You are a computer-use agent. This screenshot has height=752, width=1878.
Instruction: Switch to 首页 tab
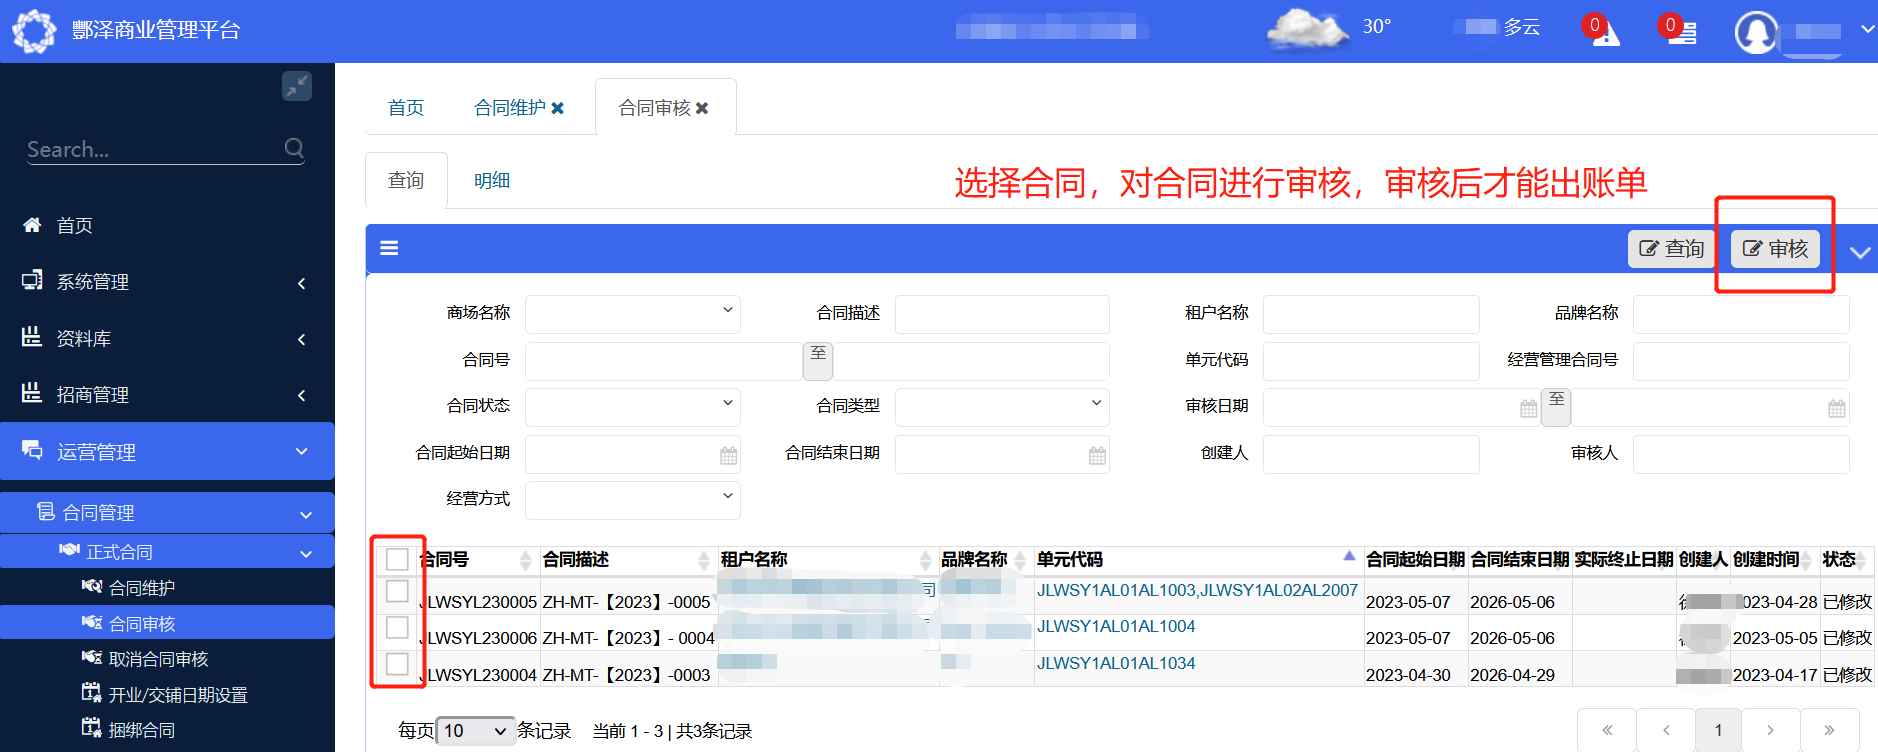[406, 108]
